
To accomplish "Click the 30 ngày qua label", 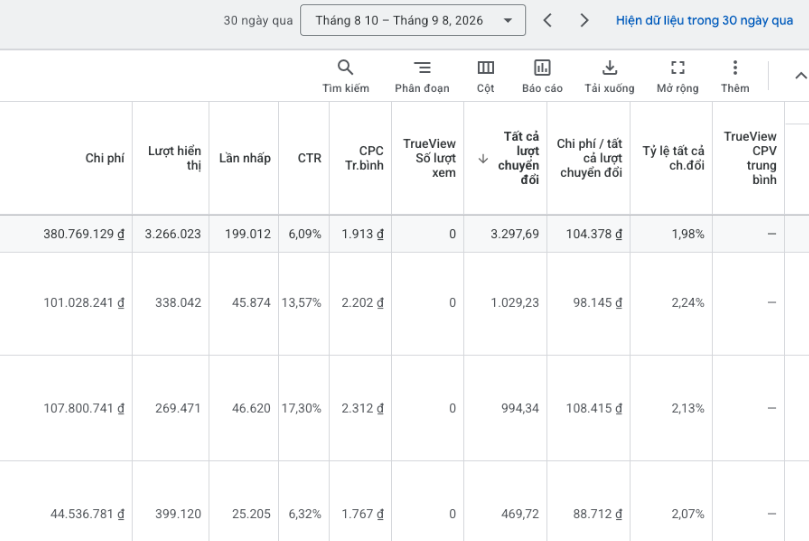I will point(258,21).
